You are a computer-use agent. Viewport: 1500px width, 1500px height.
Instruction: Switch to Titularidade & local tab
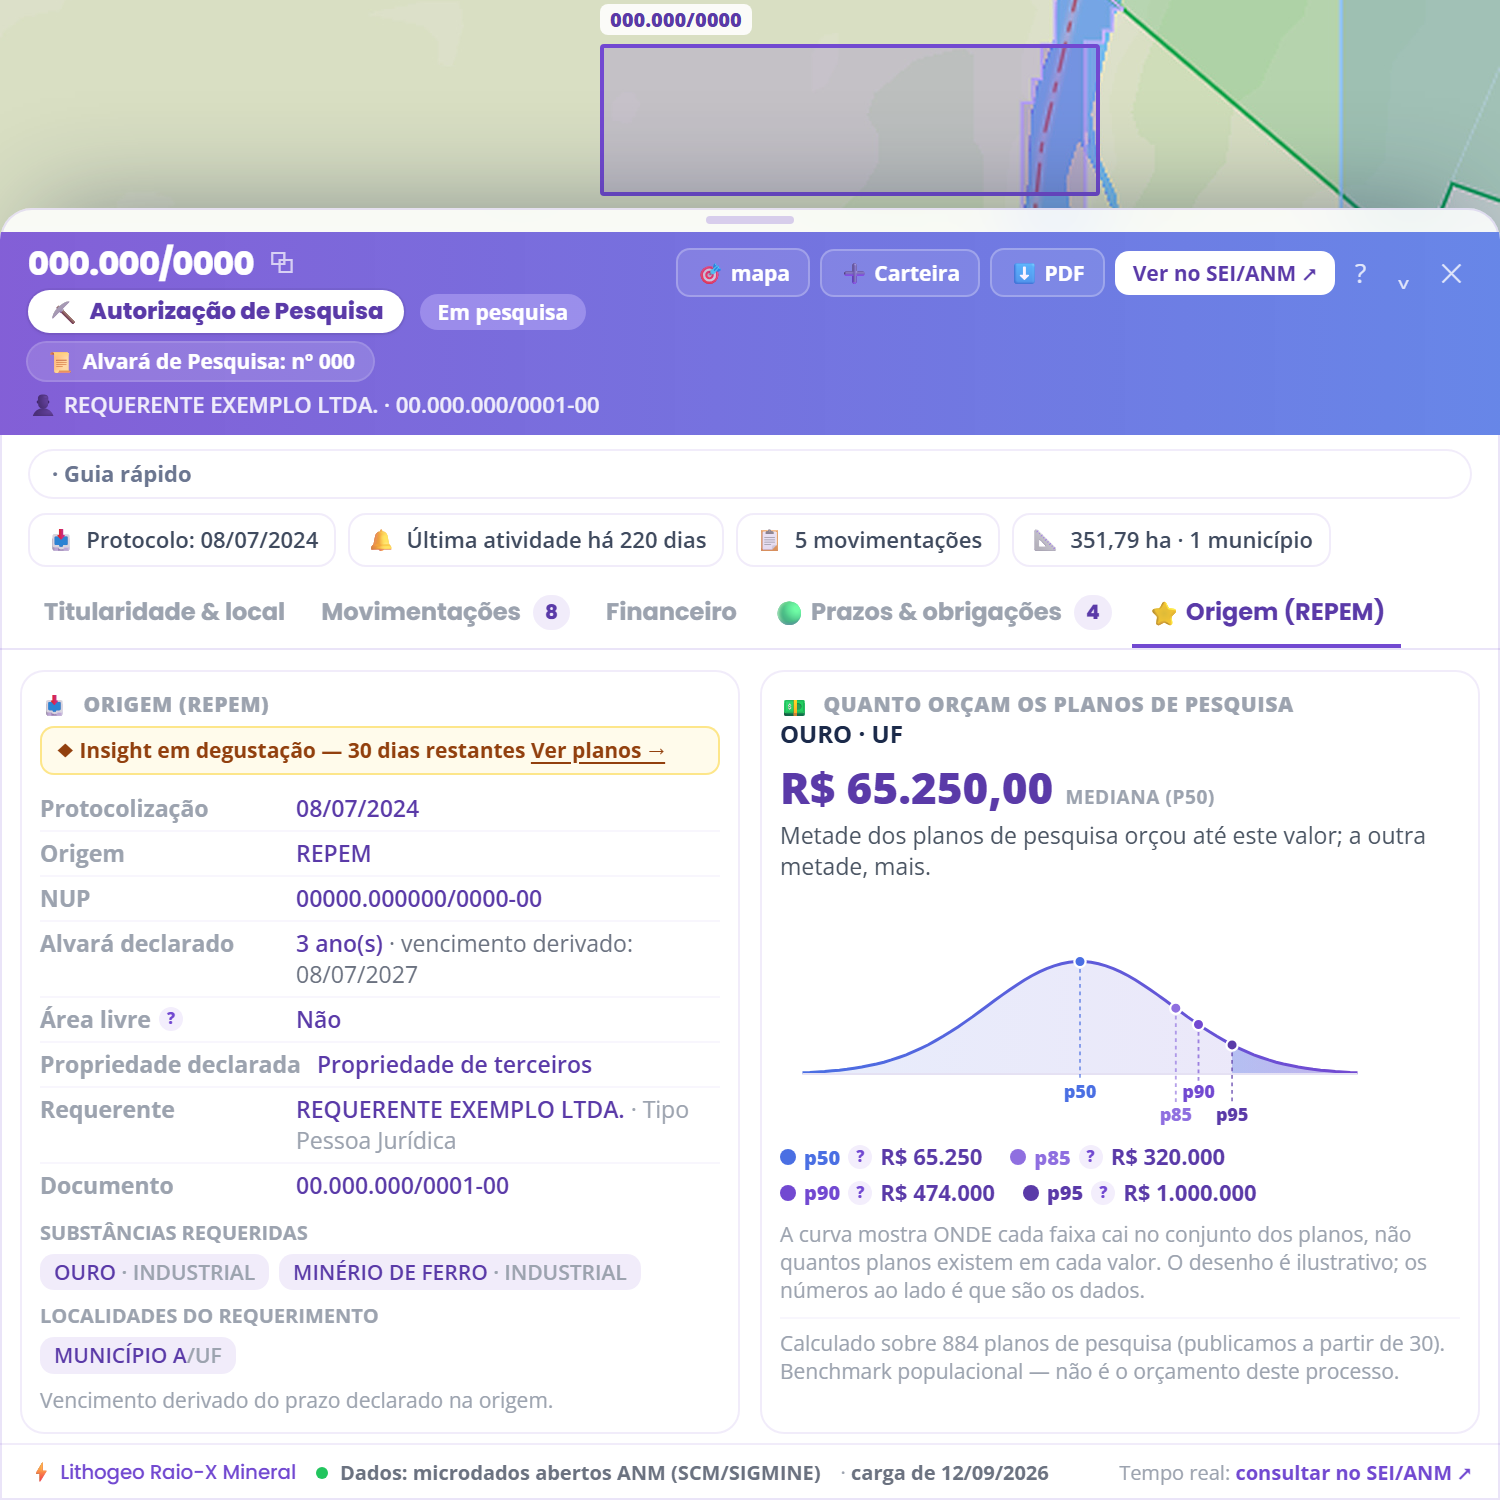164,611
